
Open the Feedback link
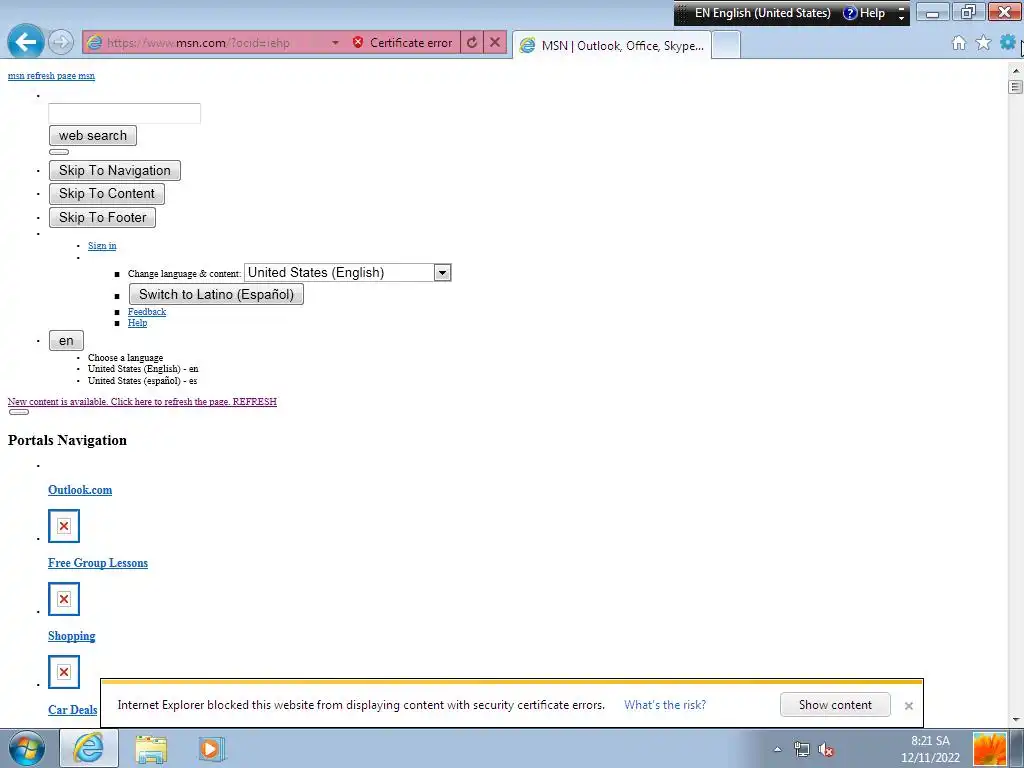click(147, 312)
